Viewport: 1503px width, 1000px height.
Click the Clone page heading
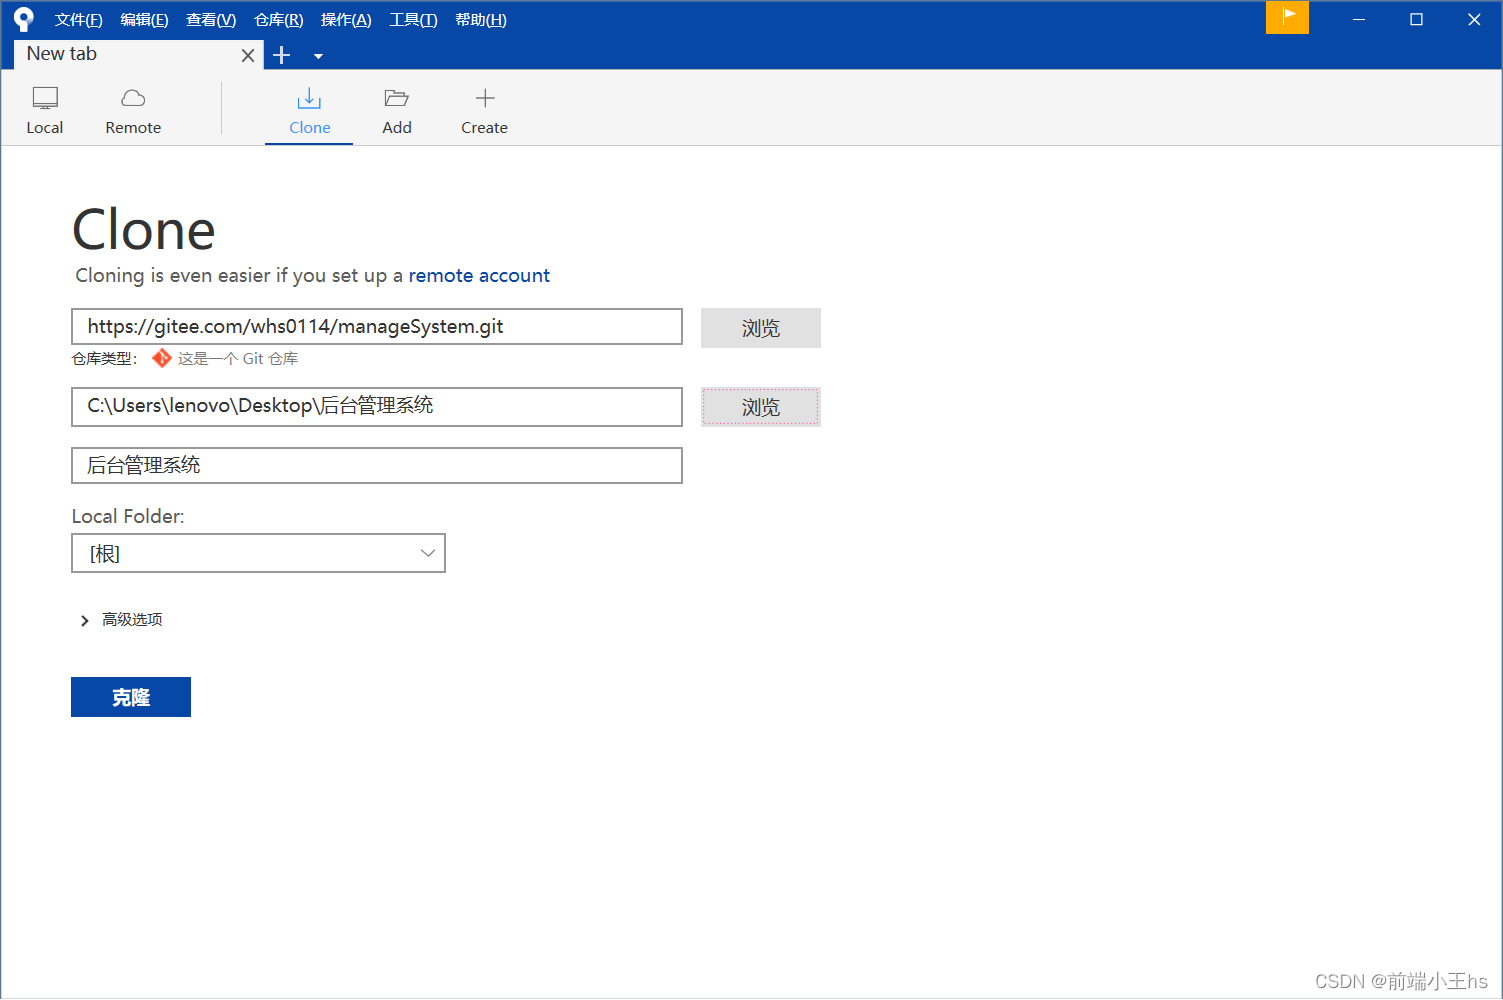tap(144, 230)
